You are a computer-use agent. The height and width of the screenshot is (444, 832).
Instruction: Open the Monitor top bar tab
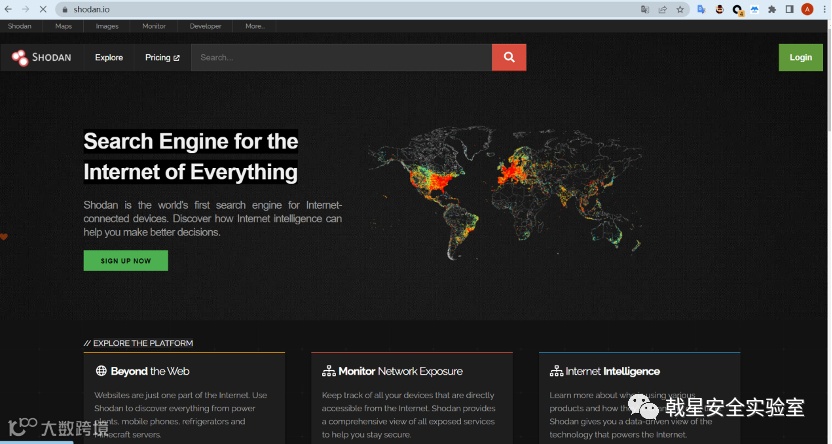[x=154, y=26]
